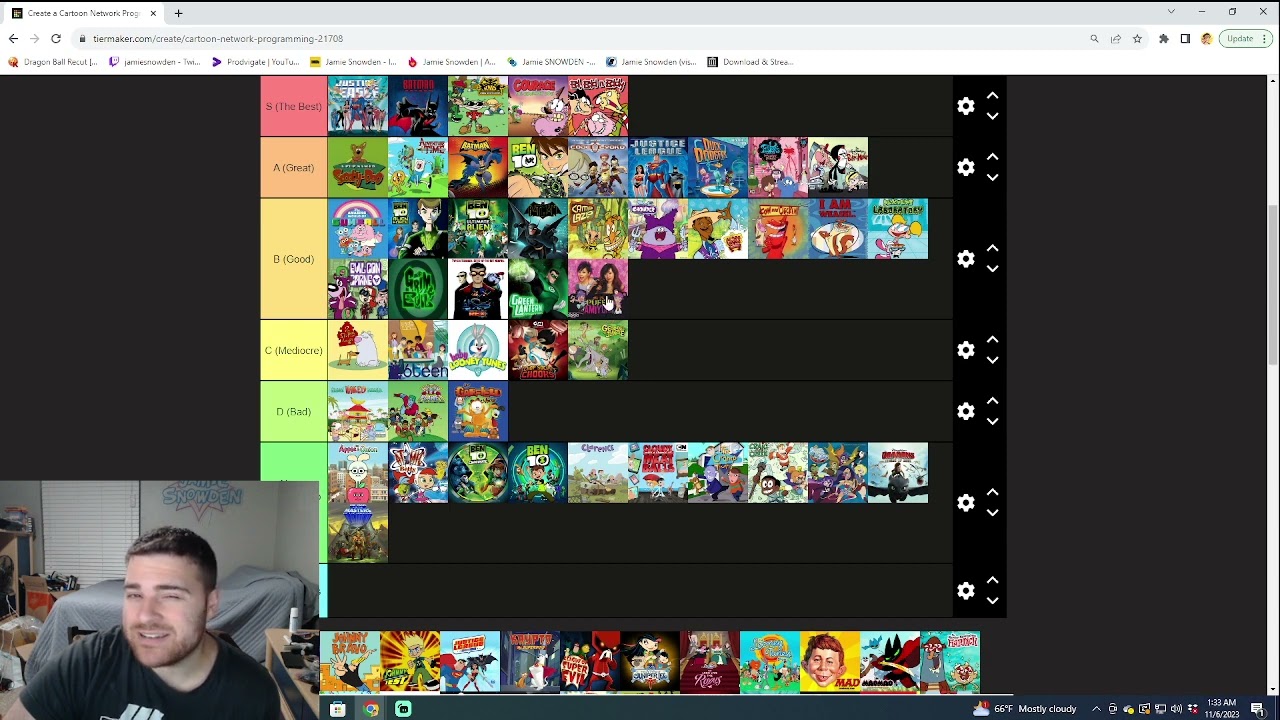Click the B (Good) tier label
The image size is (1280, 720).
[293, 259]
